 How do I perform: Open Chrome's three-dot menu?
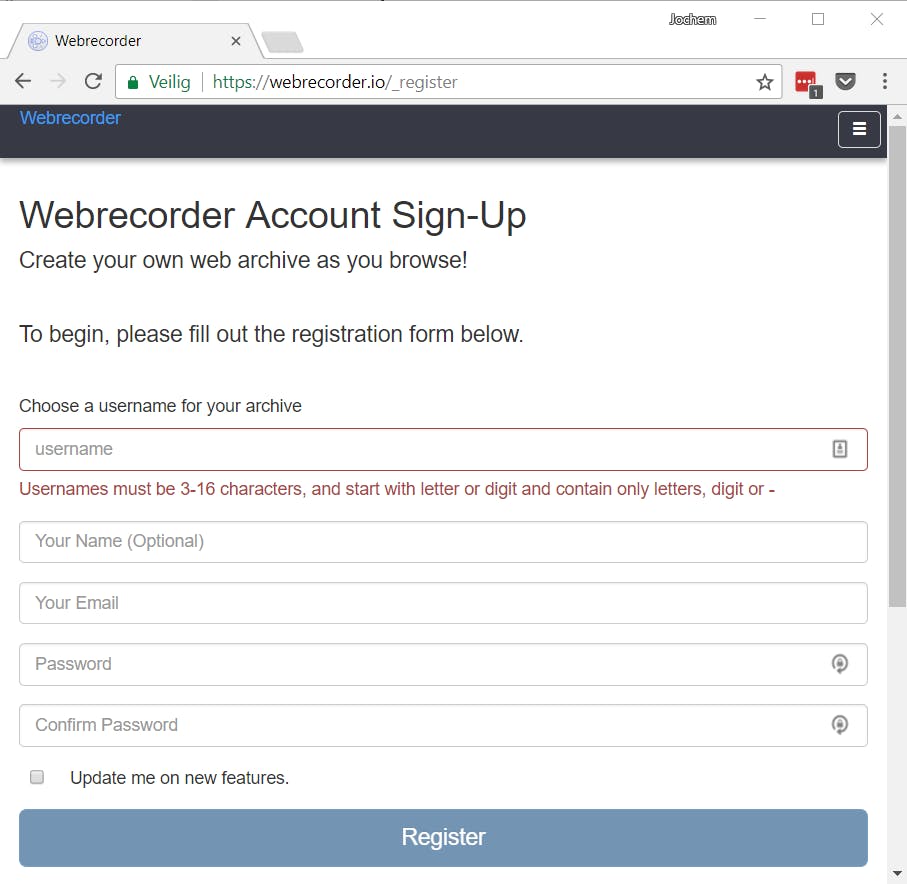tap(885, 82)
